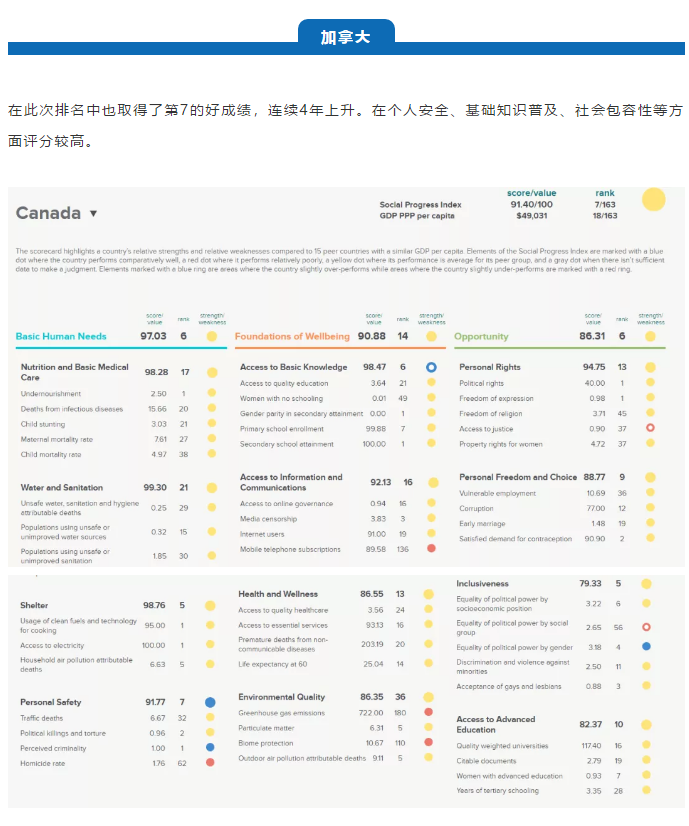Click the Property rights for women row label
689x826 pixels.
(x=500, y=444)
